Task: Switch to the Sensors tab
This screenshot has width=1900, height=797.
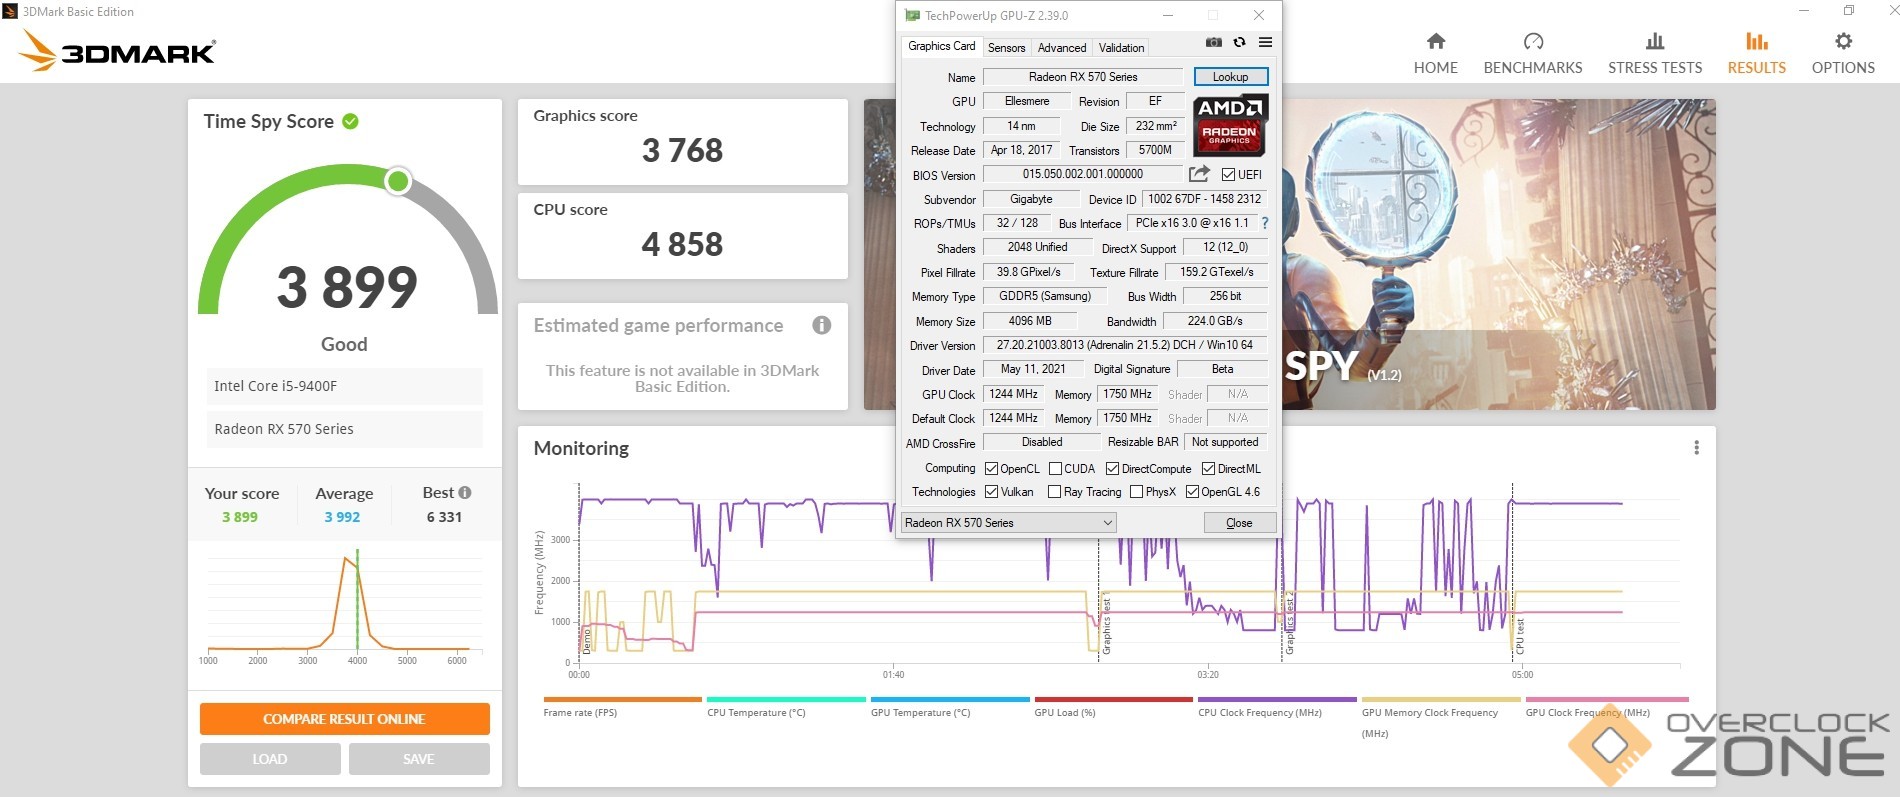Action: pos(1006,48)
